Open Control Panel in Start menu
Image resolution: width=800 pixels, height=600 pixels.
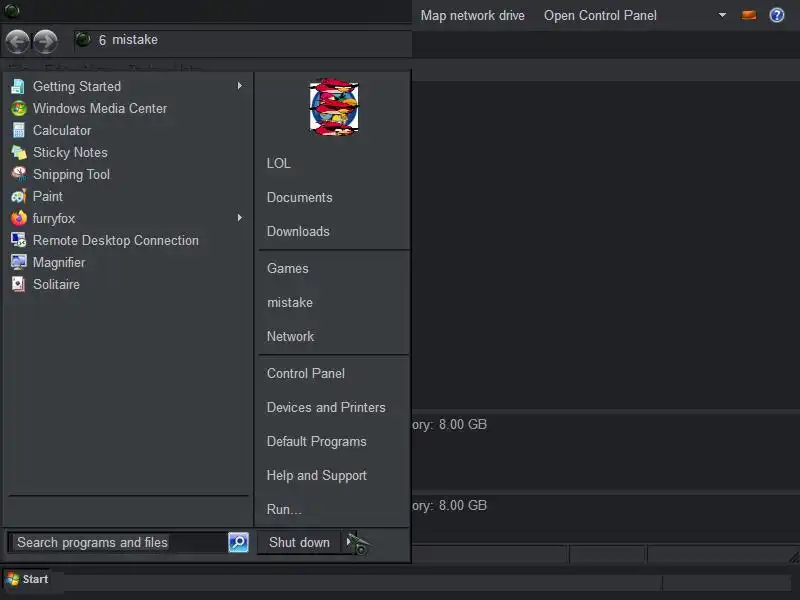[306, 373]
